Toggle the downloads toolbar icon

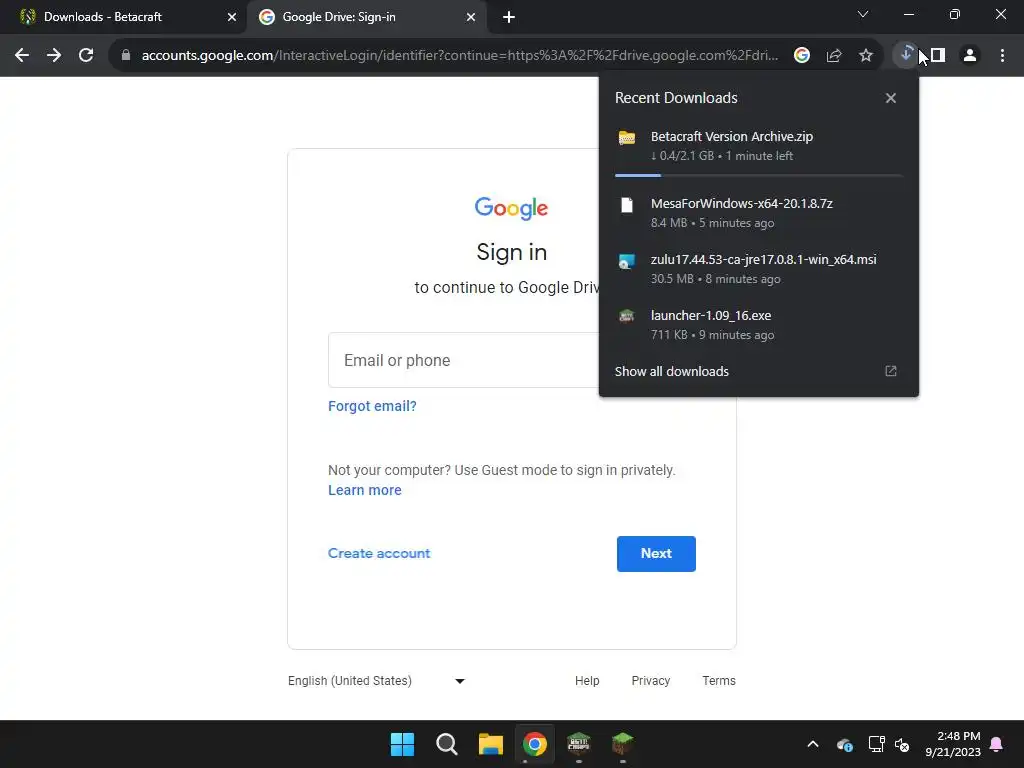tap(906, 55)
